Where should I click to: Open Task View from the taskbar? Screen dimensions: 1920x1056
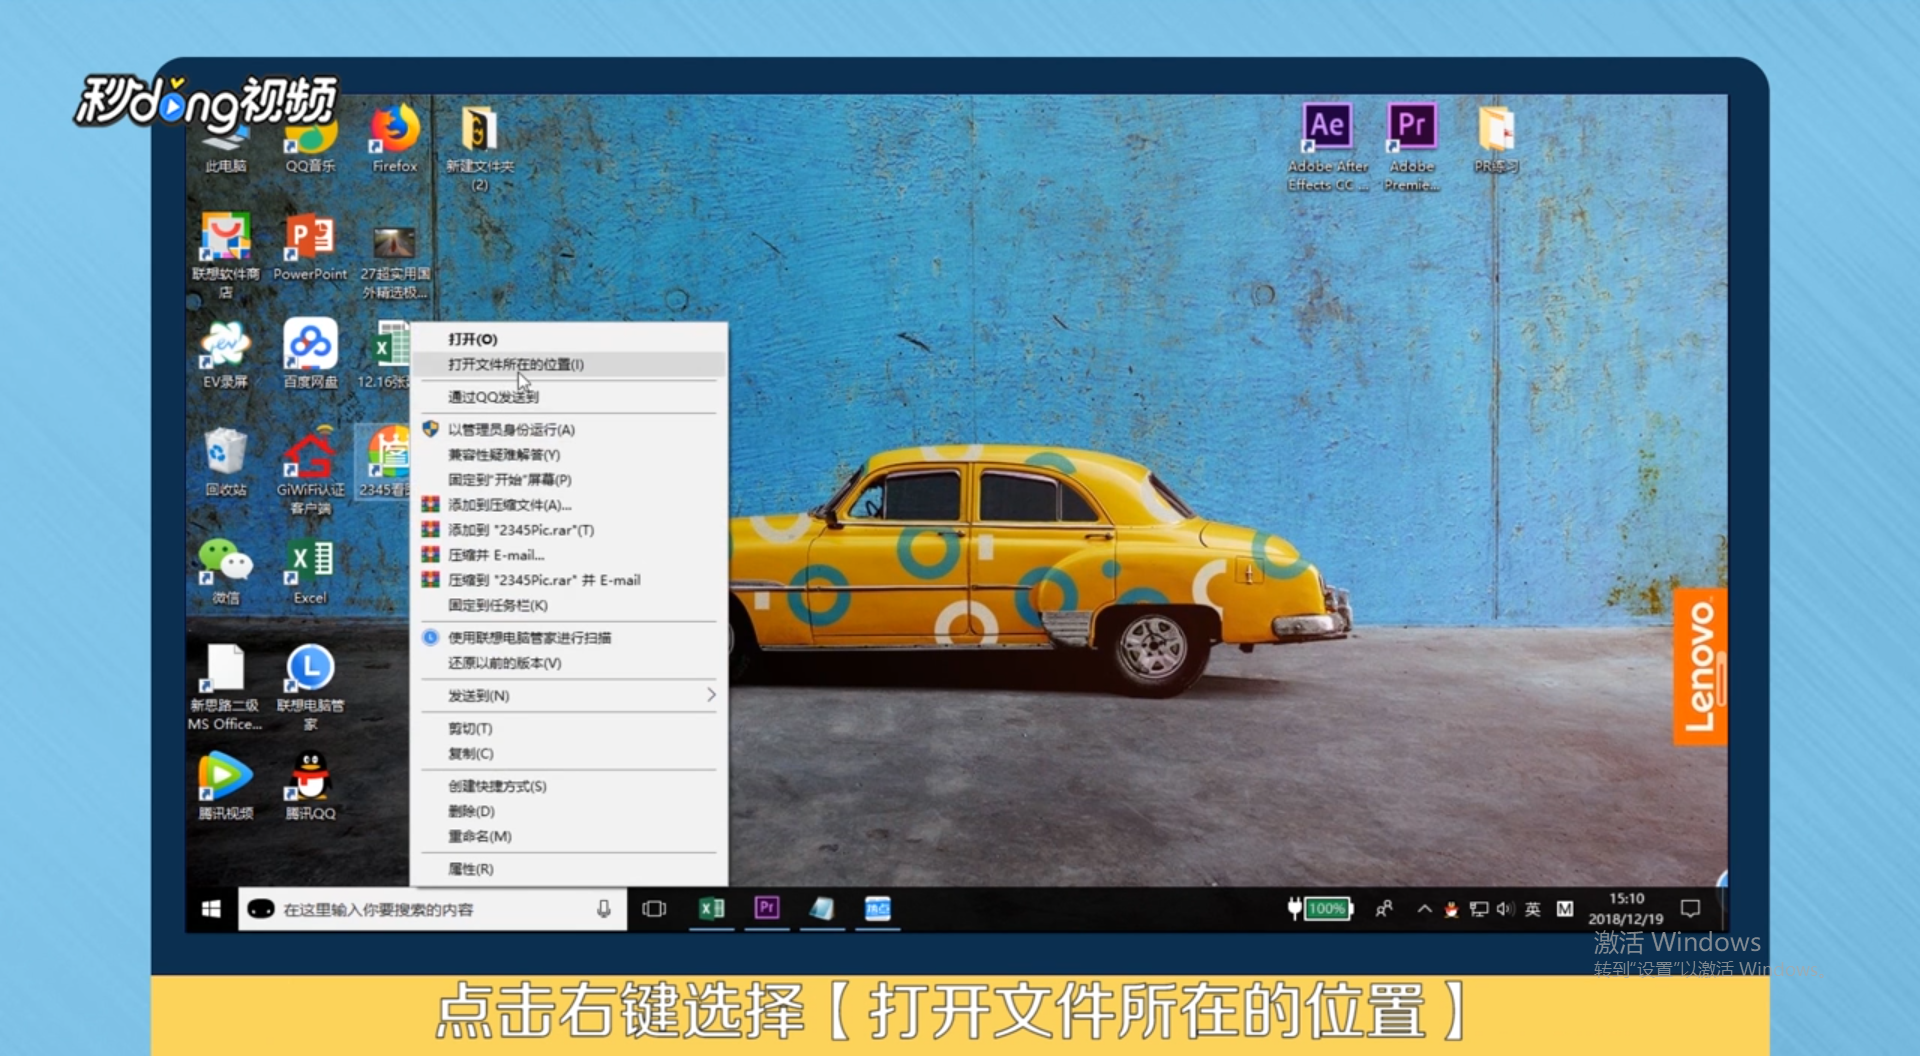pos(654,909)
